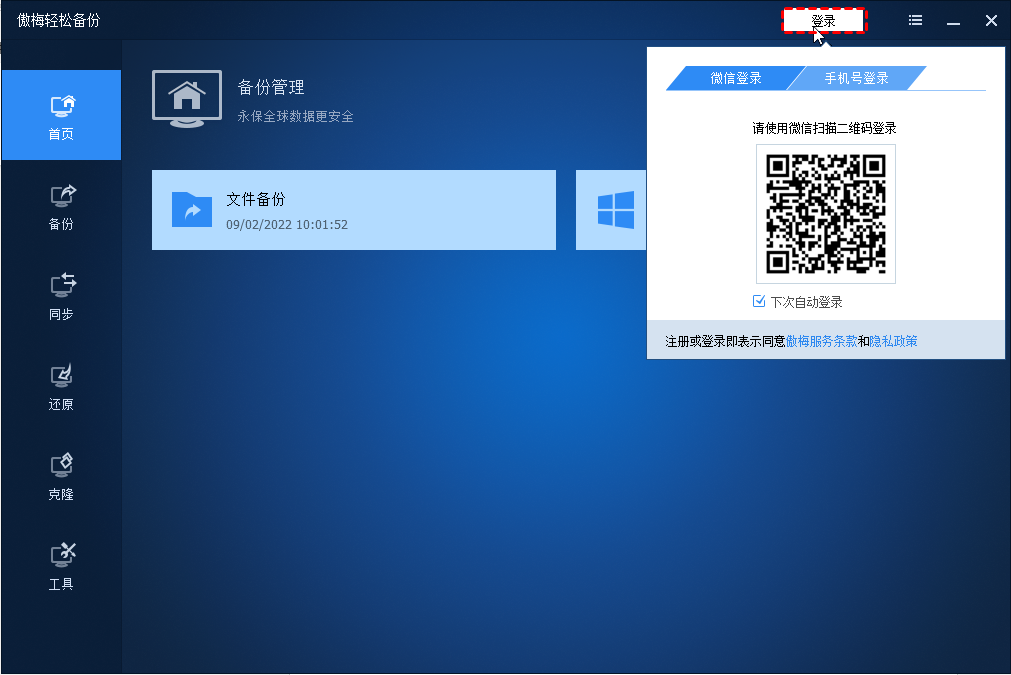Open the 同步 sync sidebar item
The width and height of the screenshot is (1011, 675).
coord(61,297)
